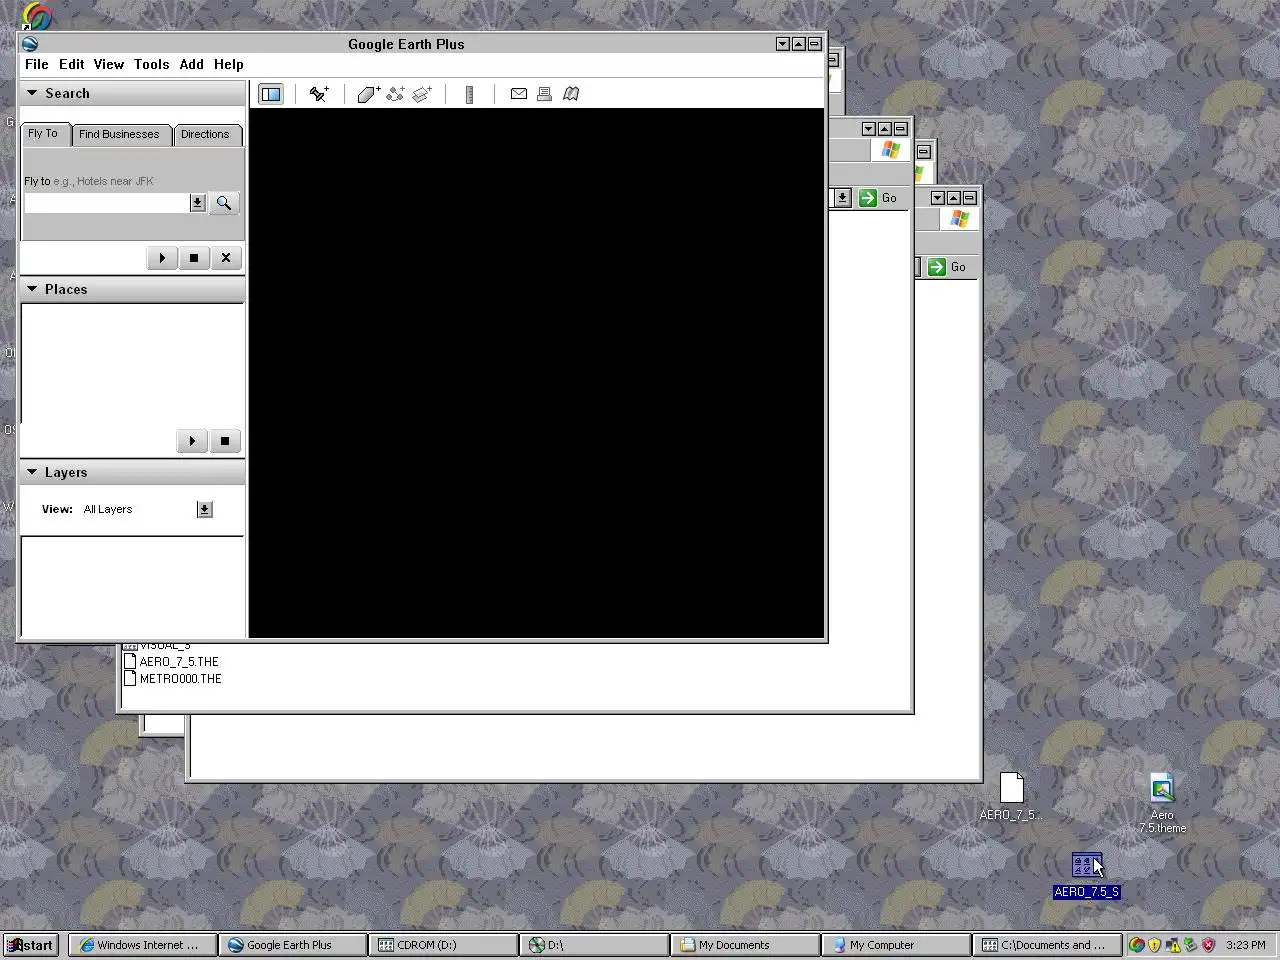This screenshot has height=960, width=1280.
Task: Click the Google Earth title bar icon
Action: pyautogui.click(x=30, y=44)
